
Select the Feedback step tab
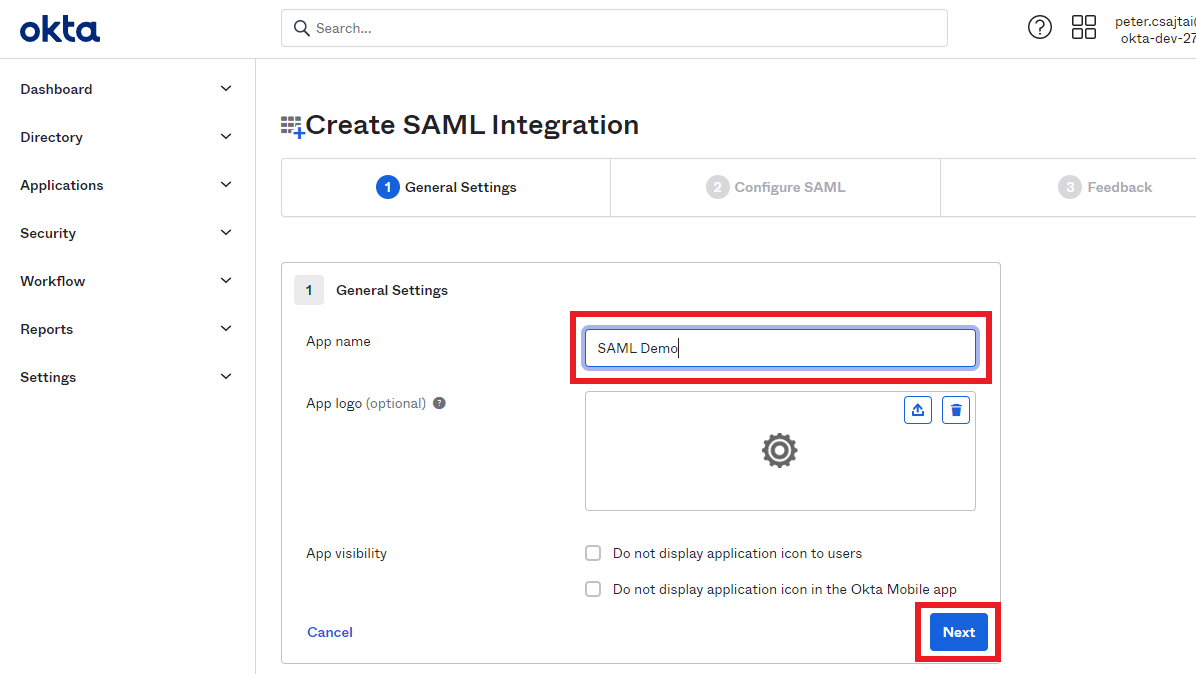1105,187
